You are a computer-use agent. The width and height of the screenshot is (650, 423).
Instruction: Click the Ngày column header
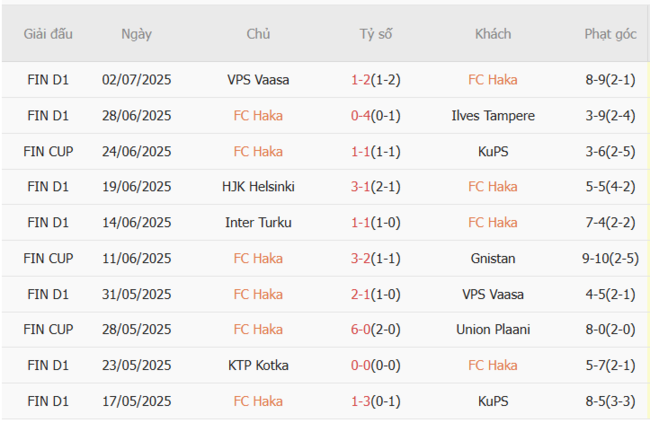[x=136, y=34]
